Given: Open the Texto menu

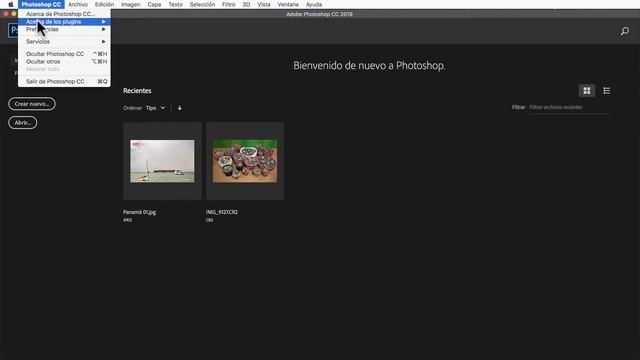Looking at the screenshot, I should pos(176,4).
